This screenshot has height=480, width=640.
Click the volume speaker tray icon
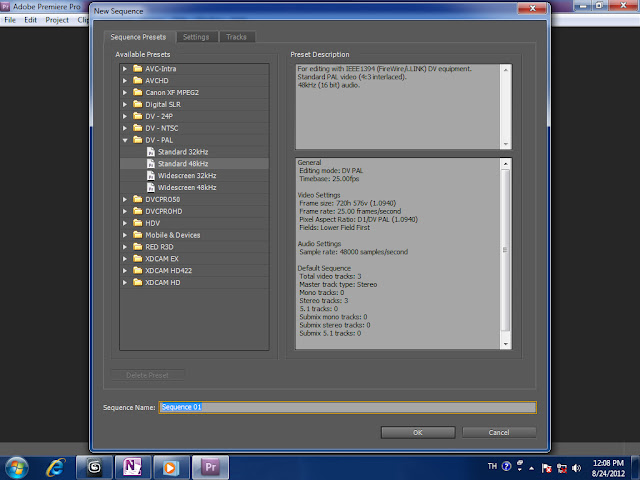coord(576,468)
